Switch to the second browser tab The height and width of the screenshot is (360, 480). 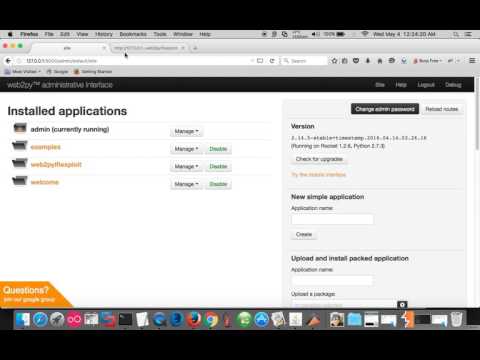[x=149, y=48]
